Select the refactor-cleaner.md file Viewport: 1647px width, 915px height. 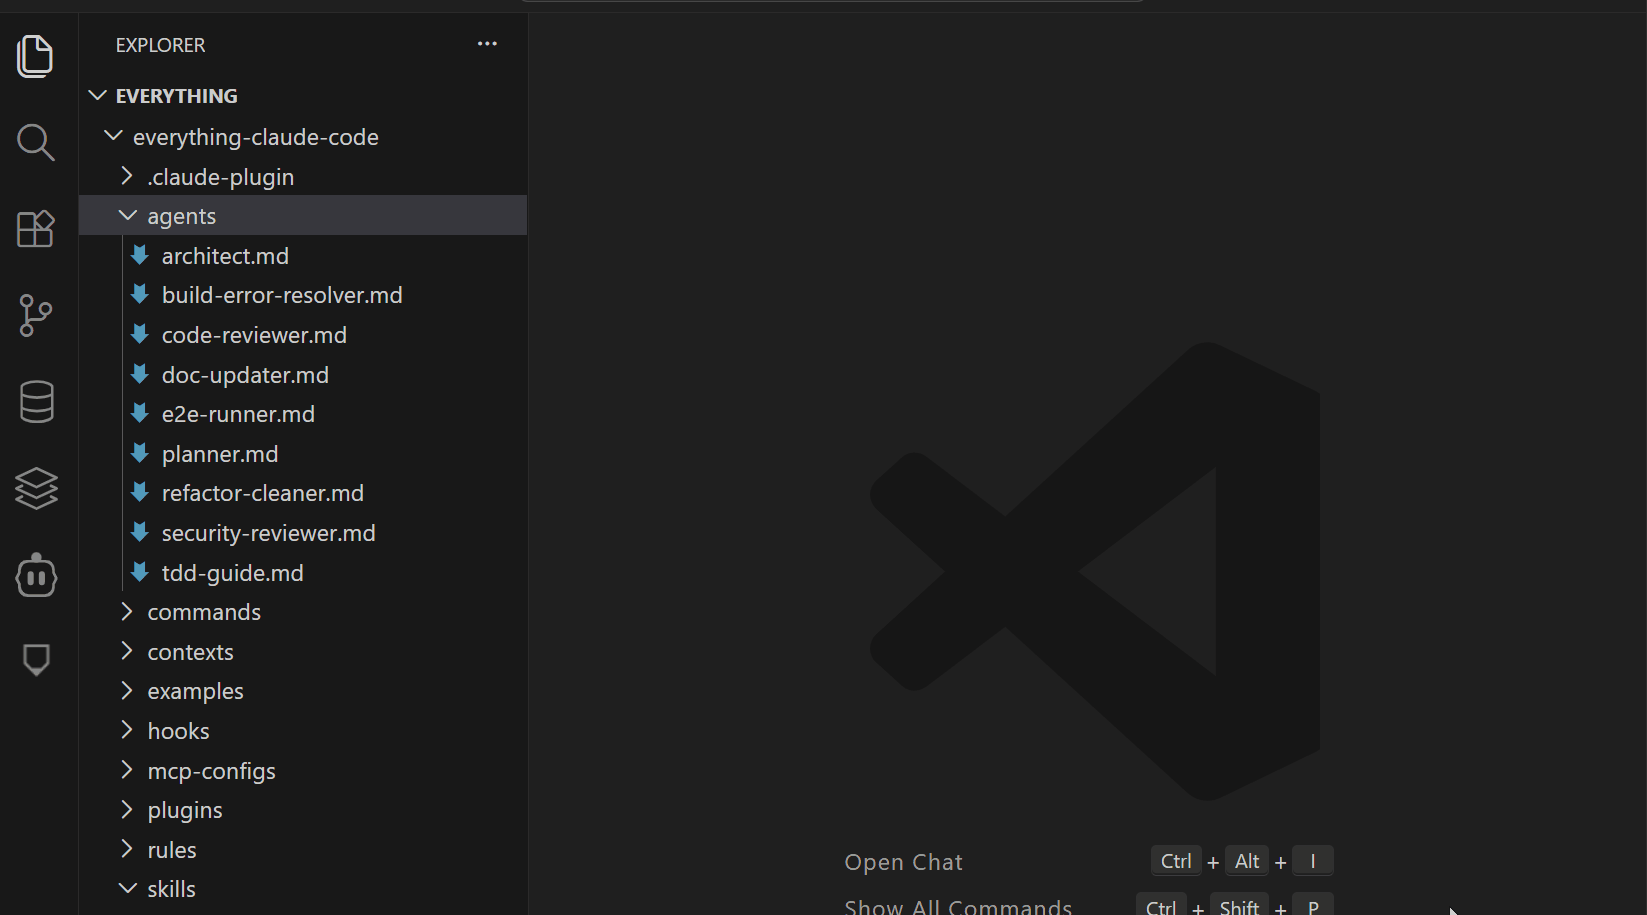[x=263, y=493]
